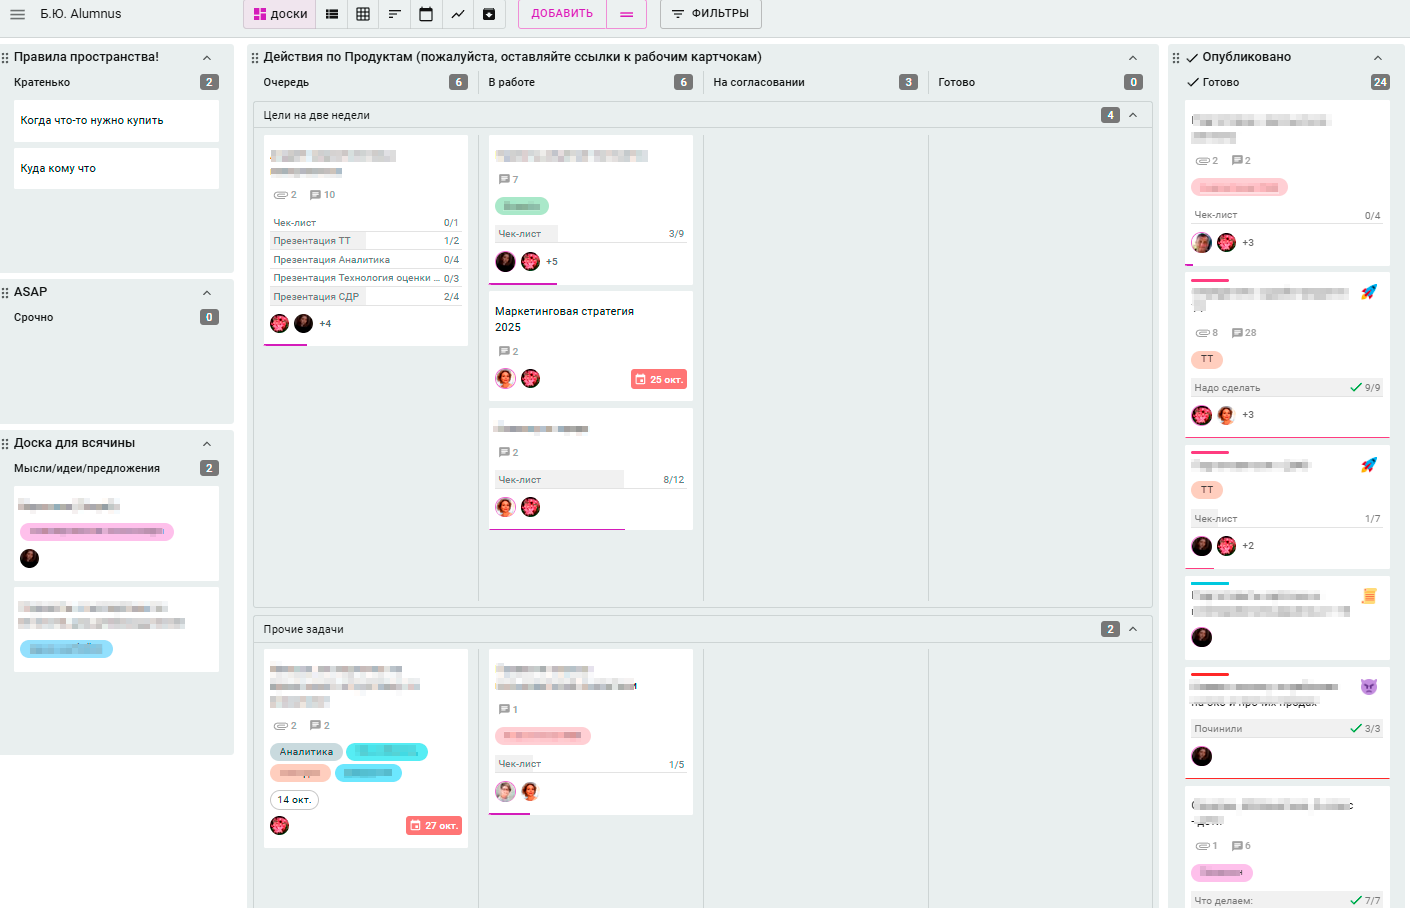Collapse the Цели на две недели lane
The width and height of the screenshot is (1410, 908).
(x=1133, y=115)
